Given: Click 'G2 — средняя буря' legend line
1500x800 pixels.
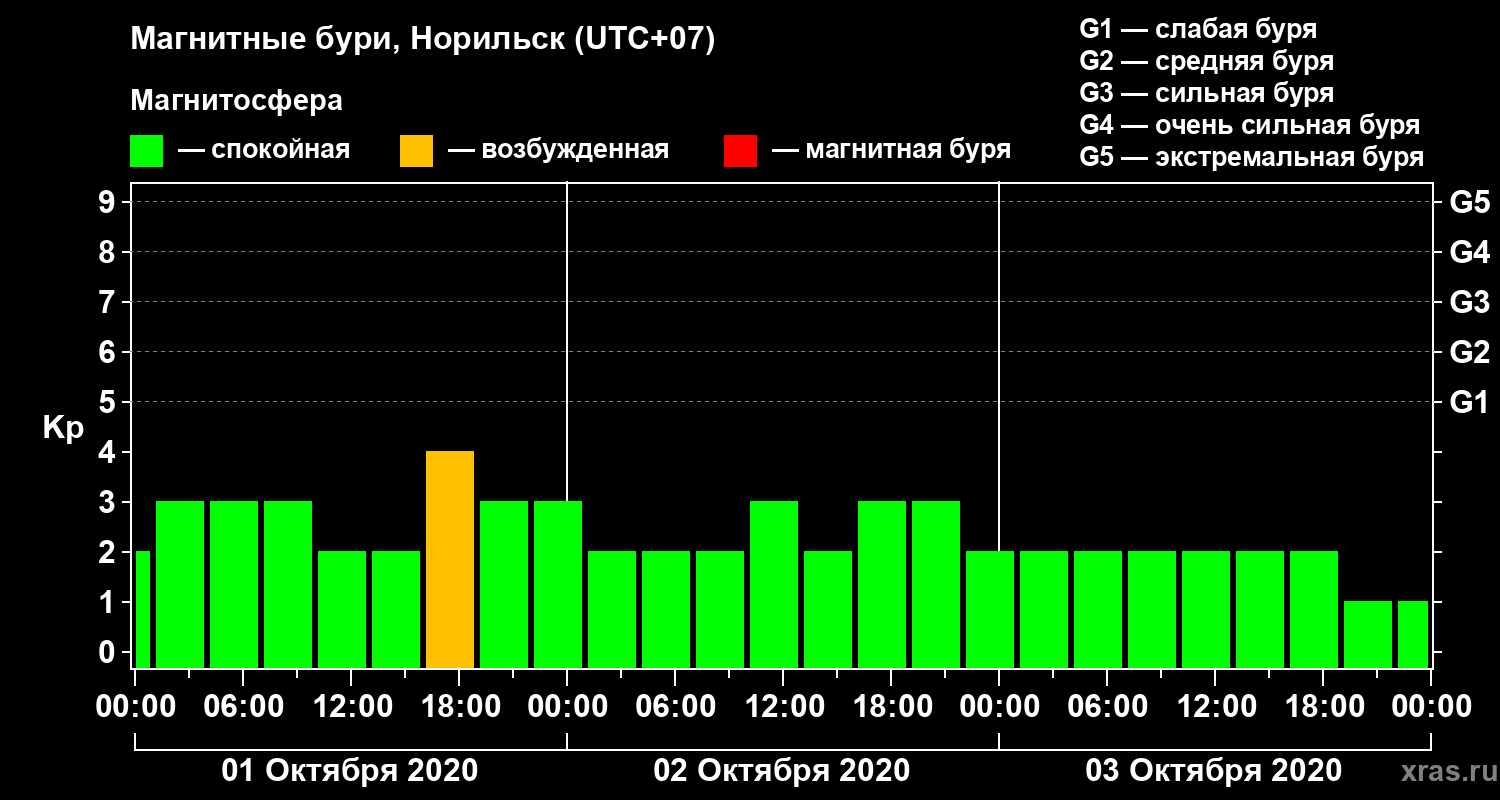Looking at the screenshot, I should pos(1206,61).
